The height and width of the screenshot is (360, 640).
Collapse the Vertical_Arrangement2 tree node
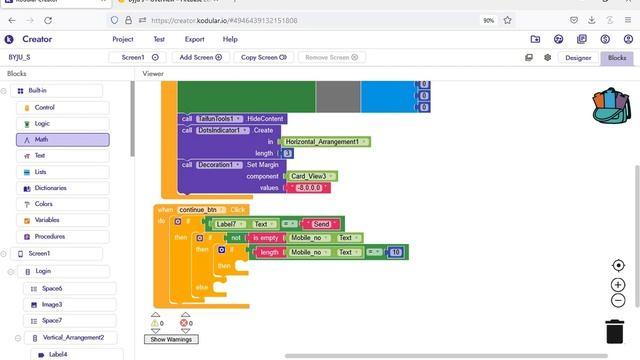click(x=18, y=338)
